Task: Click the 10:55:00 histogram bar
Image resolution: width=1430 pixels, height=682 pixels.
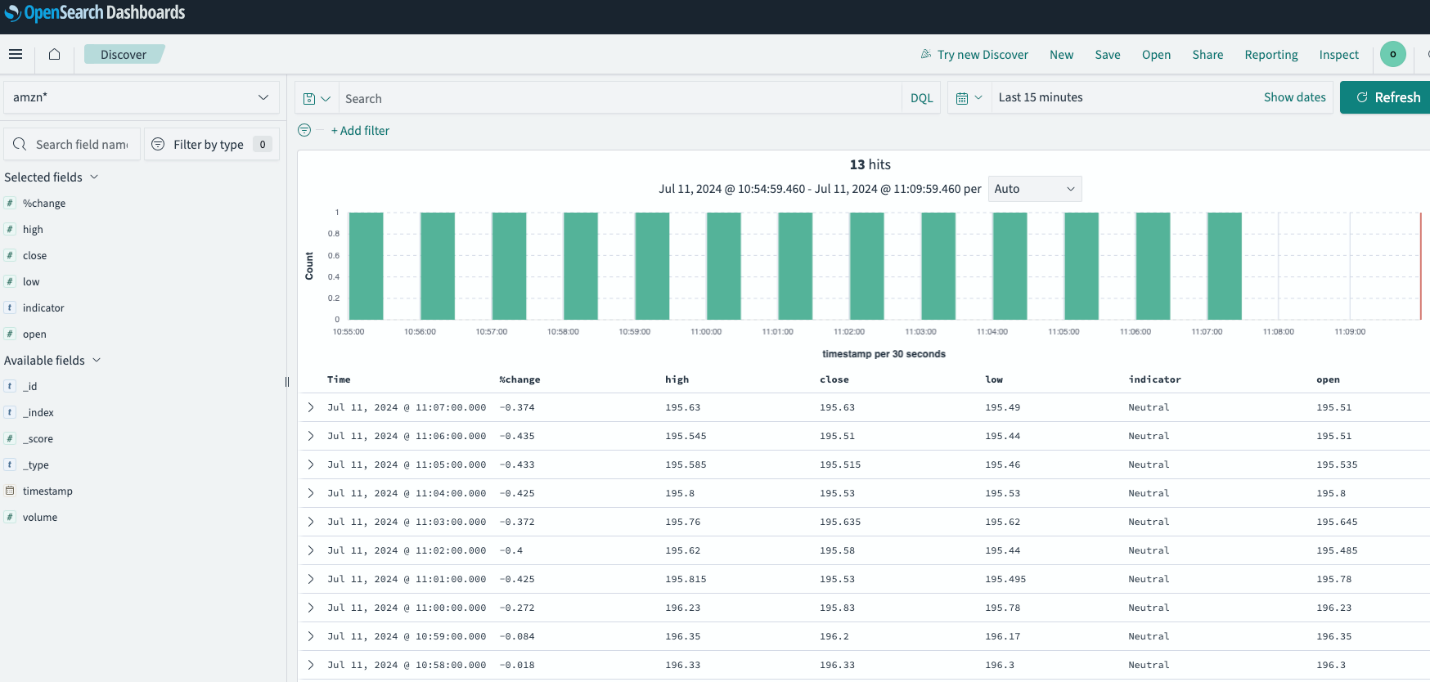Action: click(x=366, y=265)
